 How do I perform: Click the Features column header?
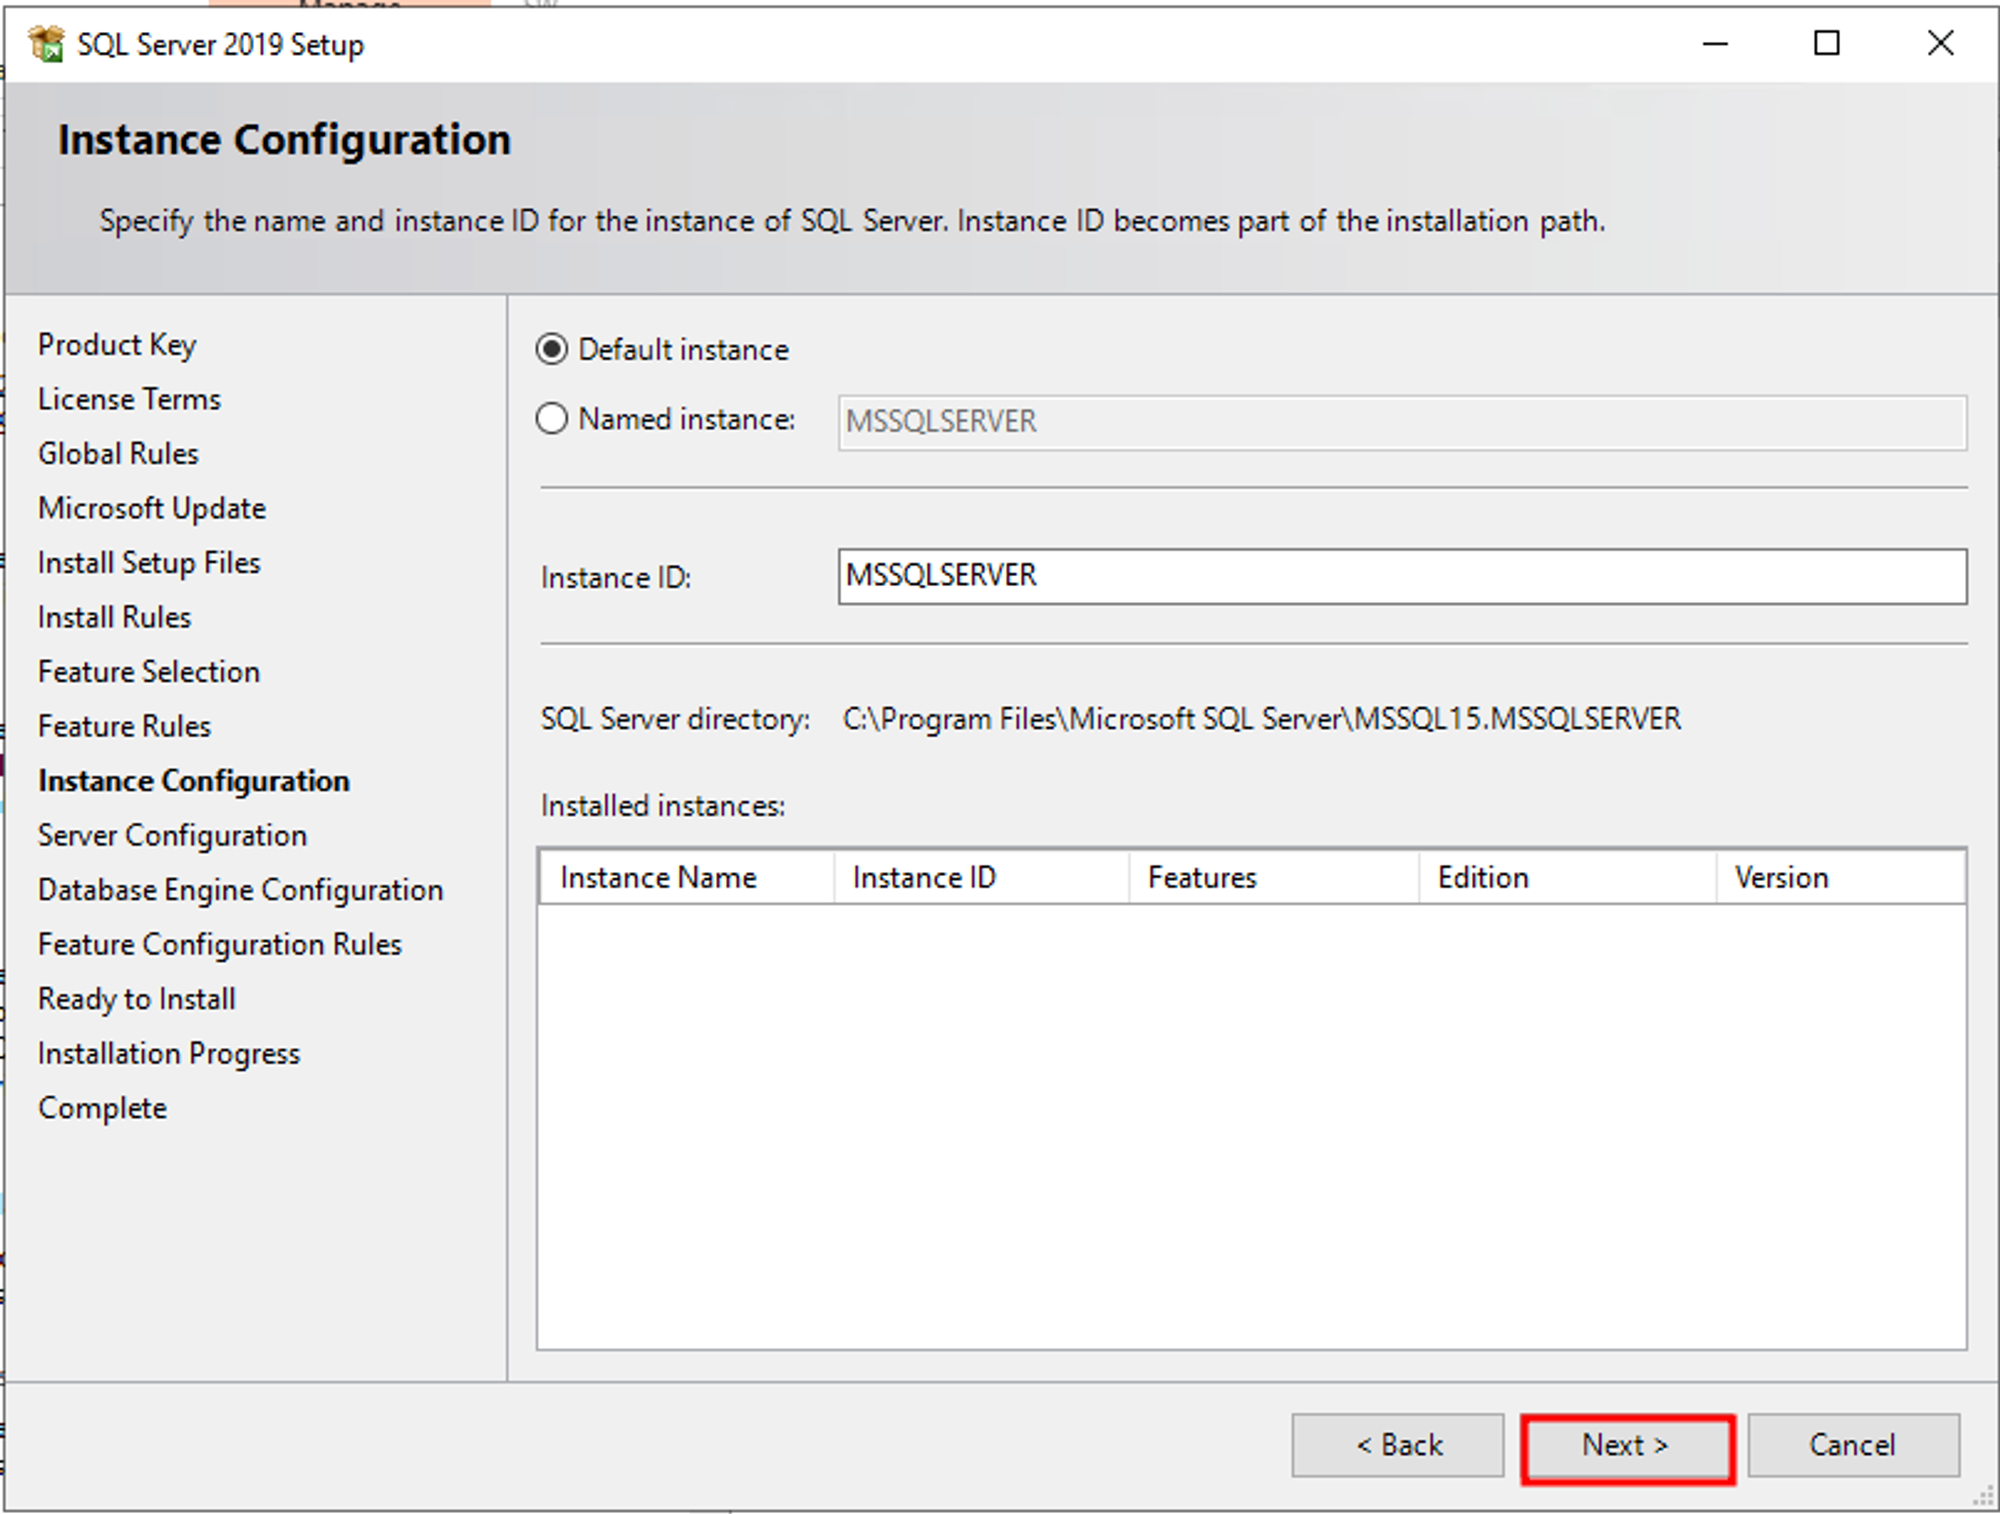[1272, 877]
